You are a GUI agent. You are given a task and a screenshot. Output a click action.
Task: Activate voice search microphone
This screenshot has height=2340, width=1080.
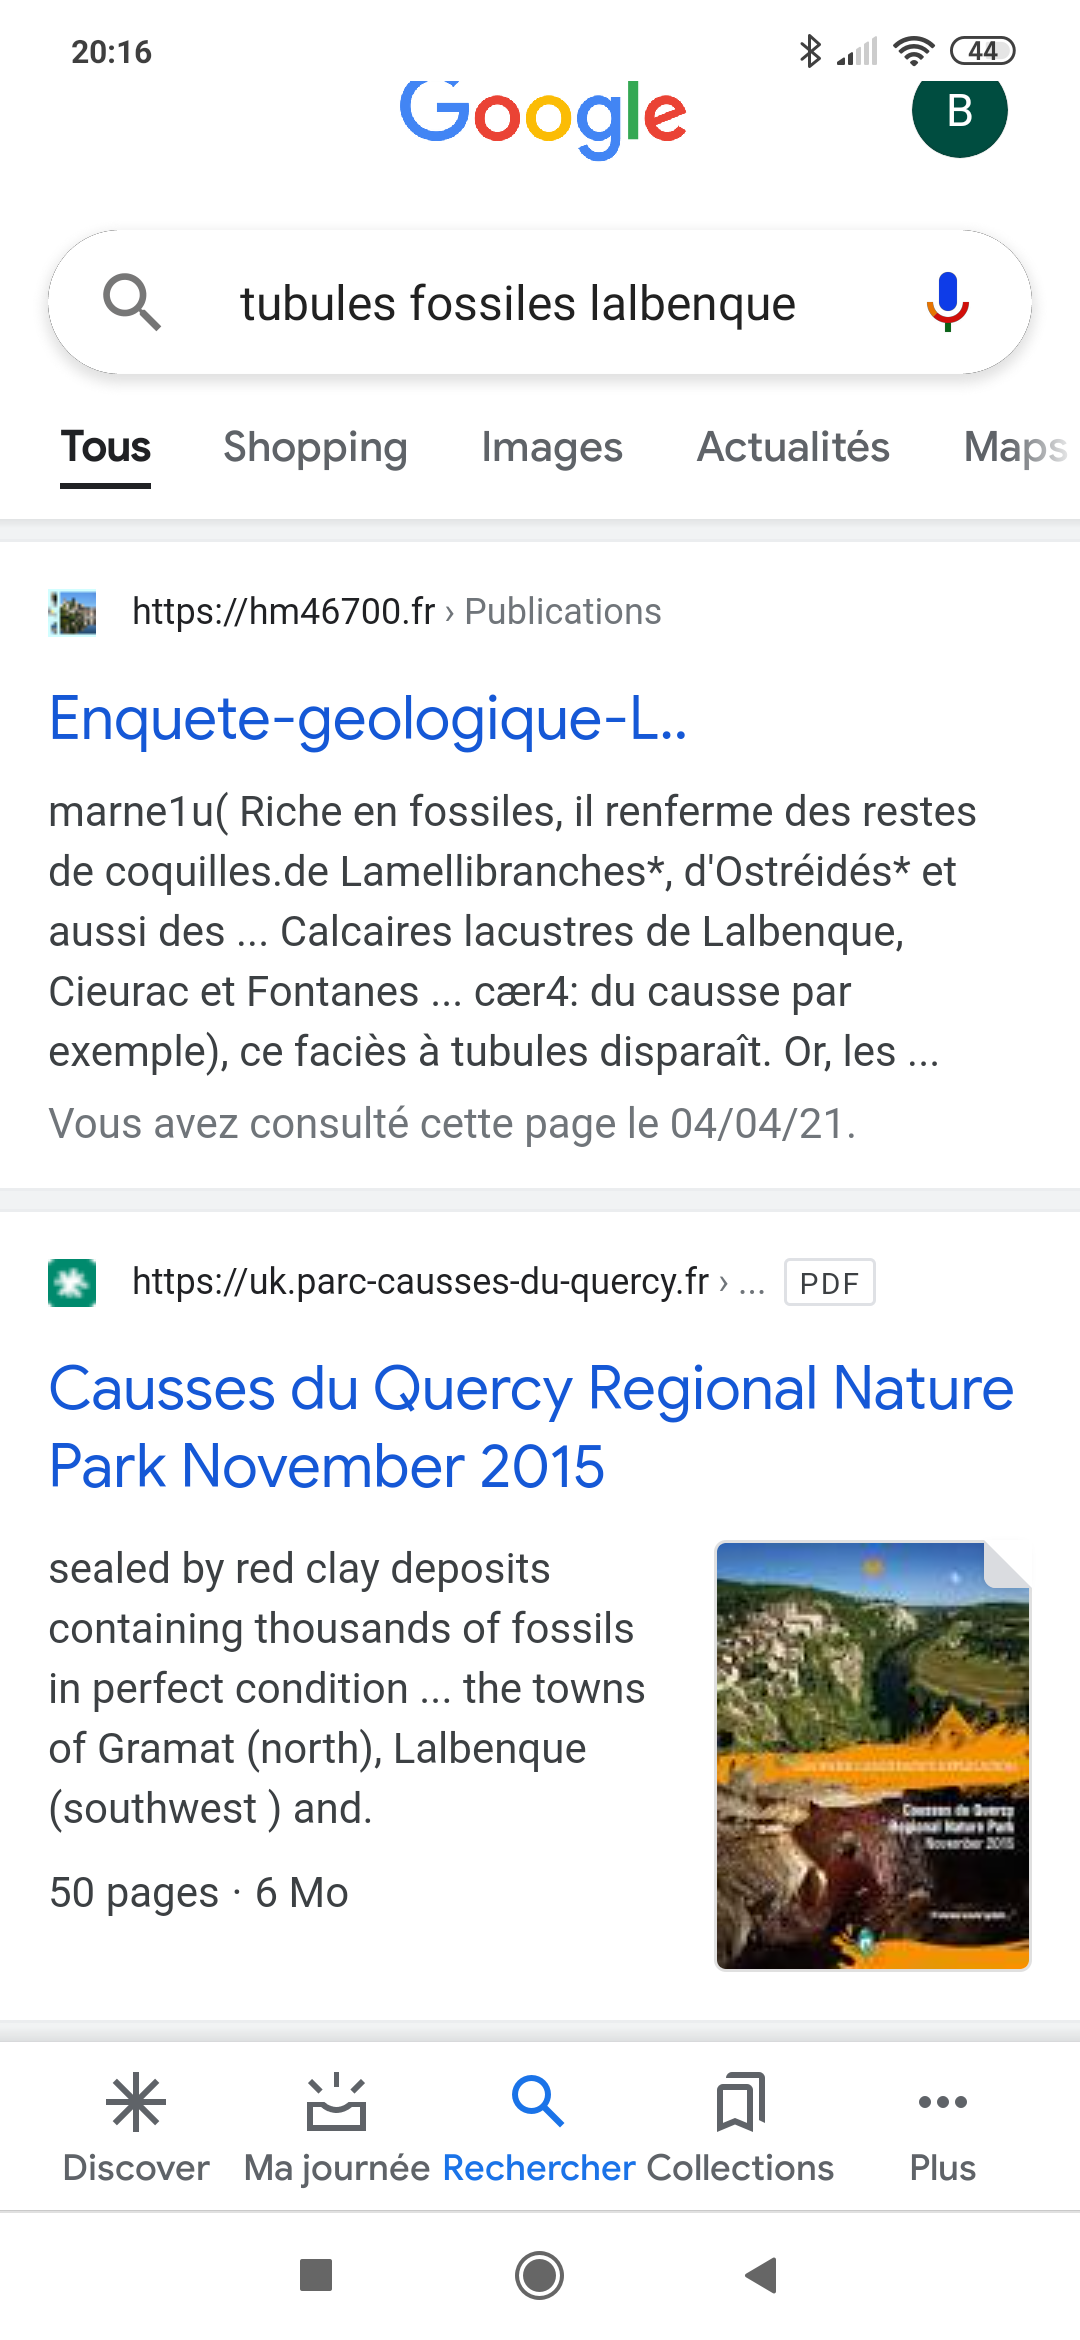point(947,302)
